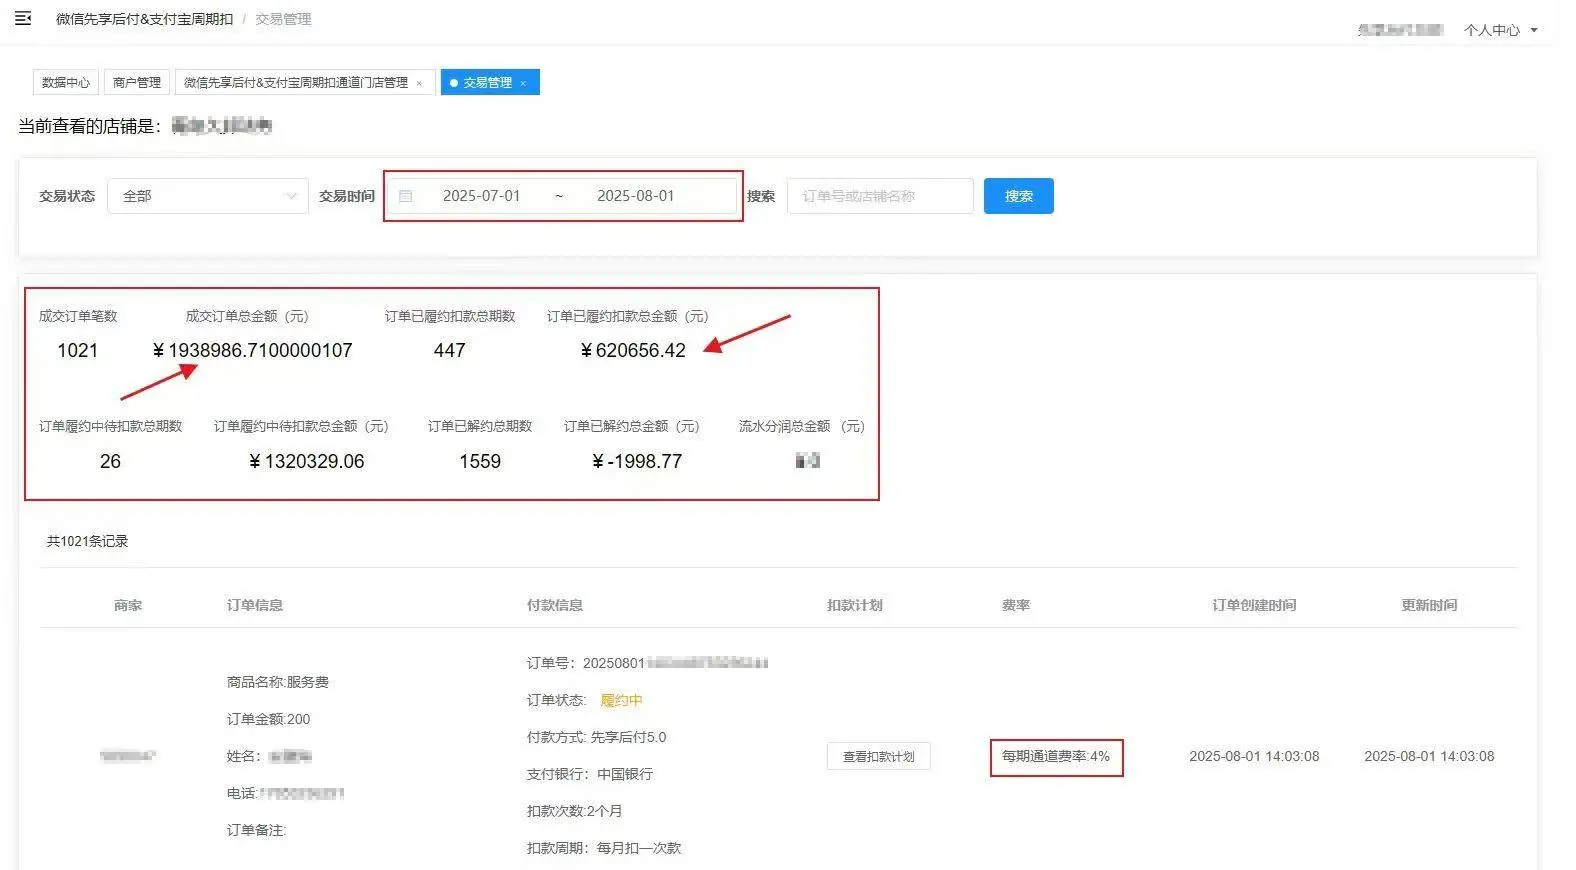Click the 费率 column header
Viewport: 1576px width, 870px height.
click(1016, 605)
